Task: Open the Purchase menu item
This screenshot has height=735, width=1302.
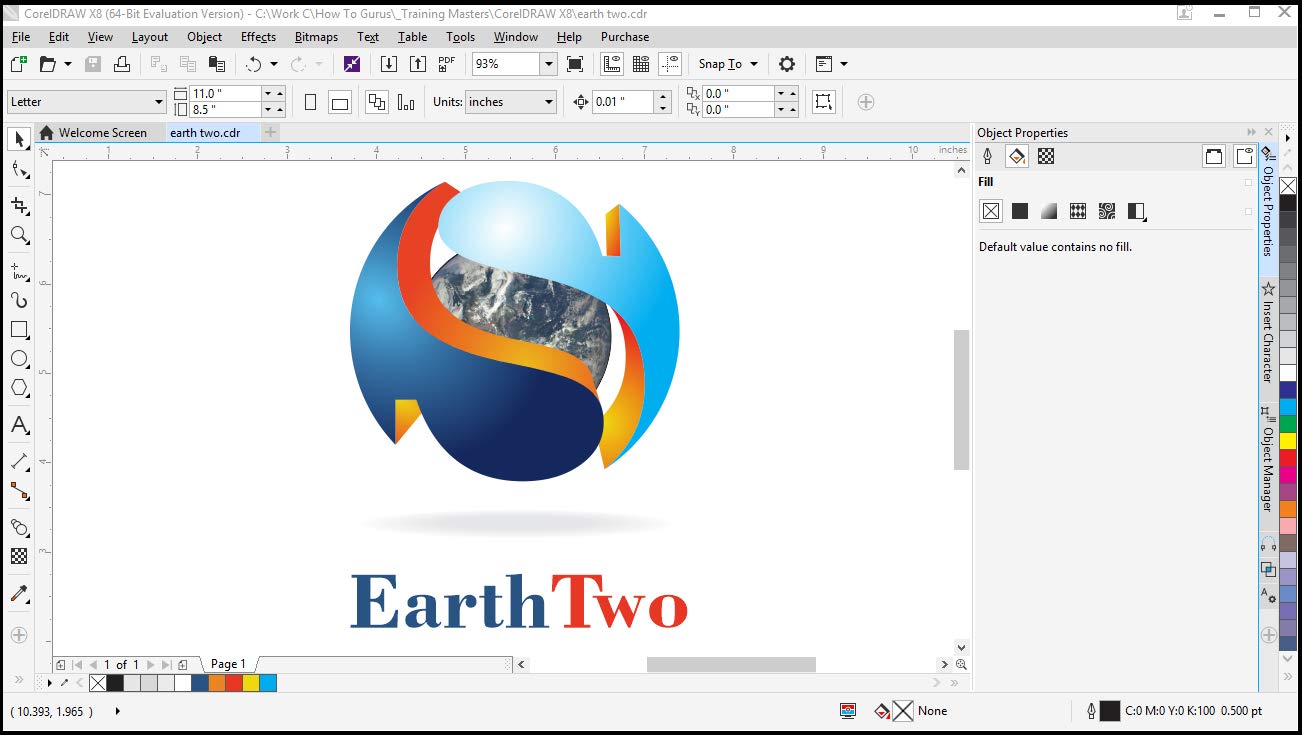Action: pyautogui.click(x=625, y=37)
